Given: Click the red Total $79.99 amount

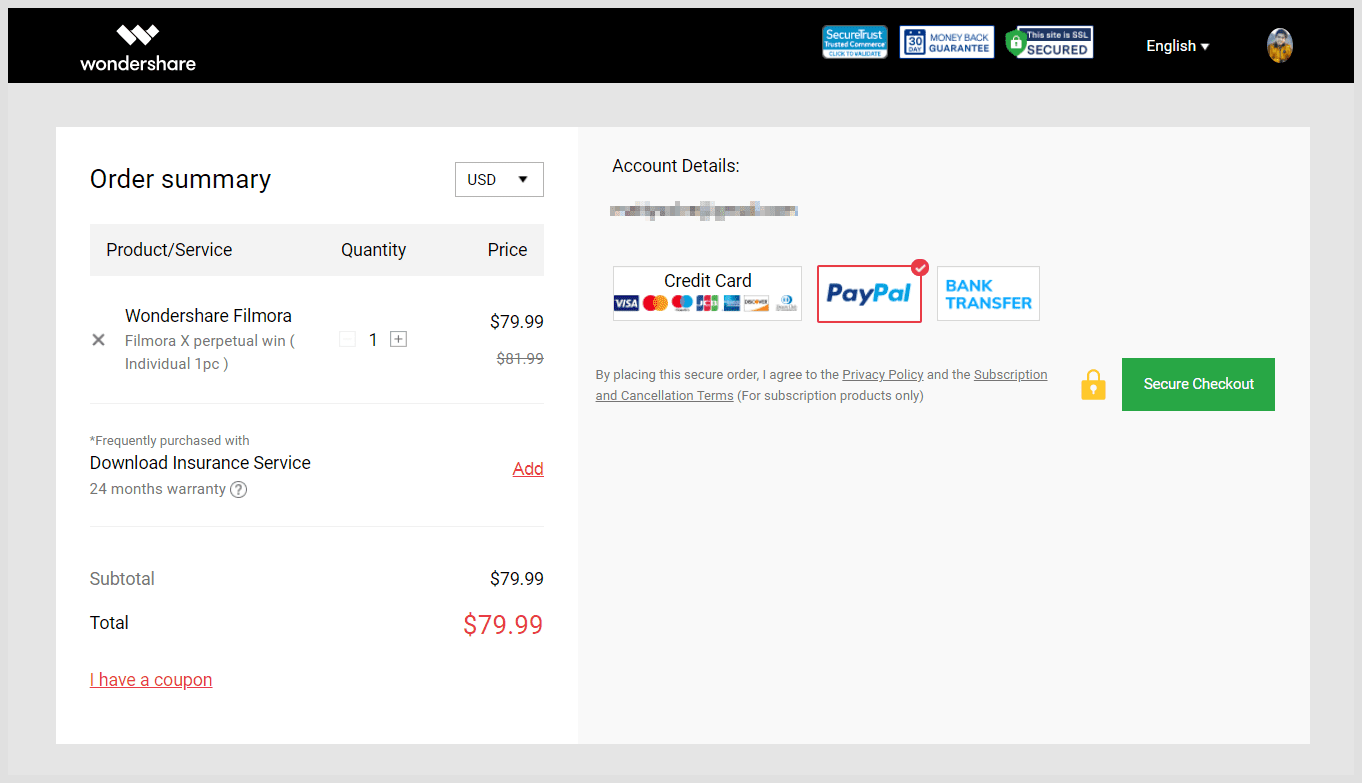Looking at the screenshot, I should point(503,625).
